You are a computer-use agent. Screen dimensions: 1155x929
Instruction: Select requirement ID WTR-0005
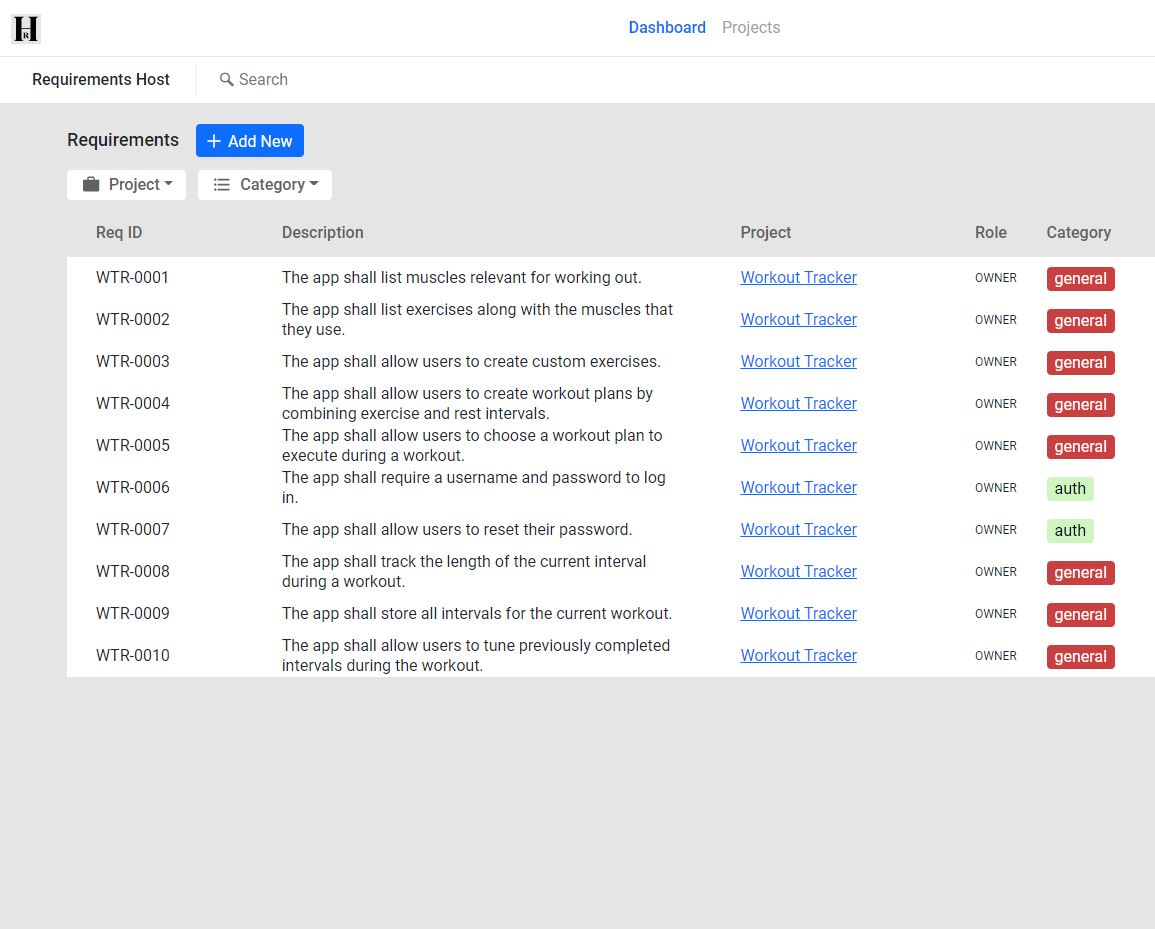[133, 445]
